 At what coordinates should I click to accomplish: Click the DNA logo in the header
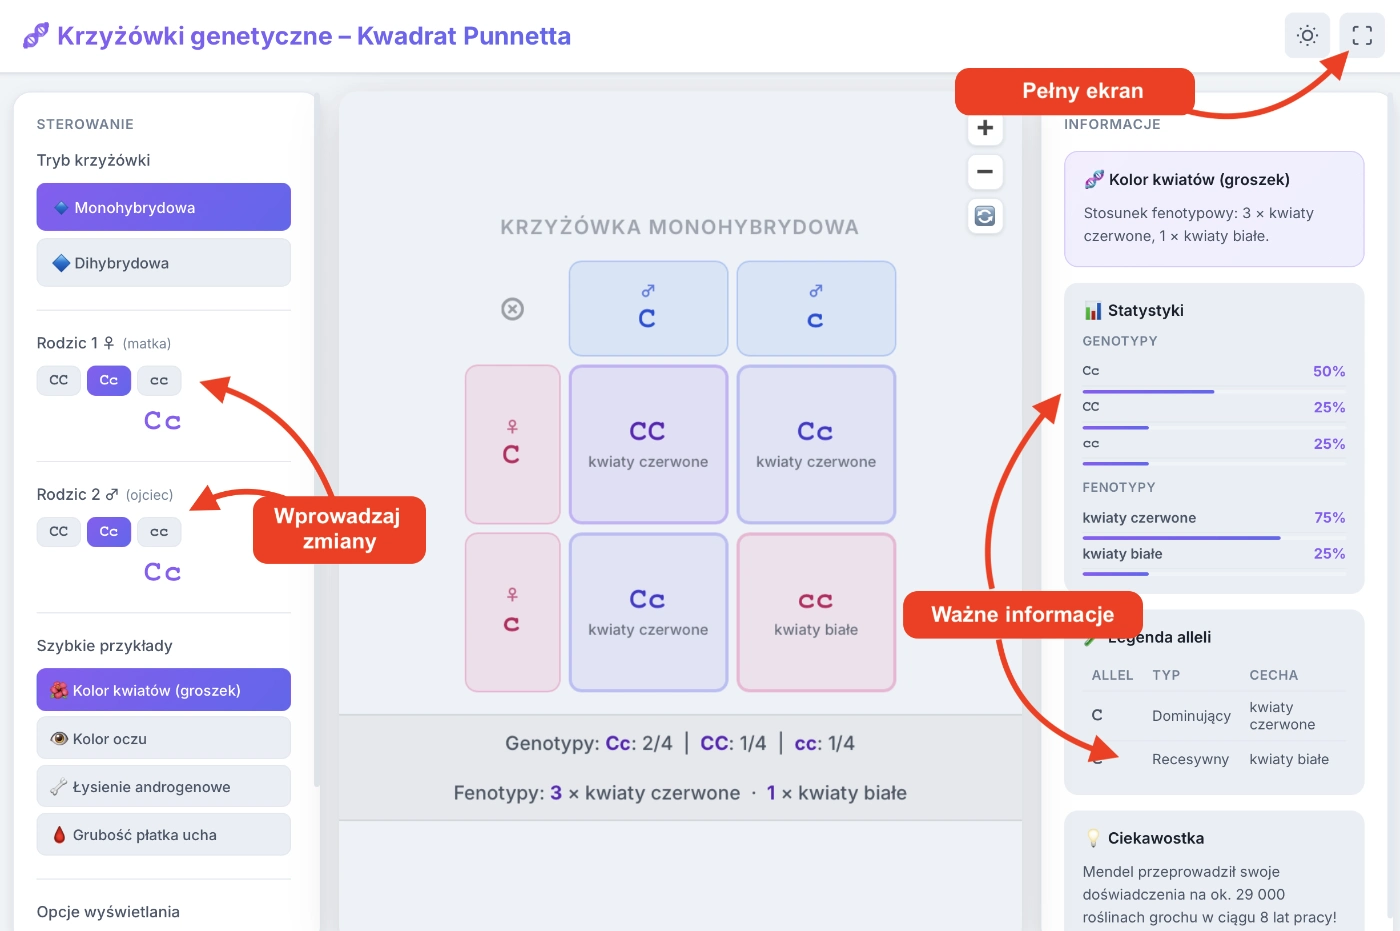36,36
